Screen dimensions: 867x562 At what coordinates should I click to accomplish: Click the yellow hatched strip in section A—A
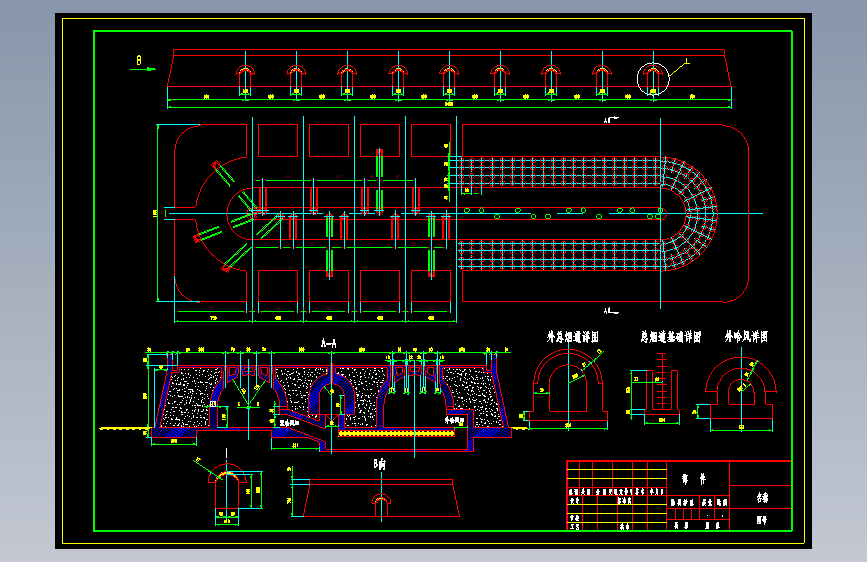pos(396,434)
